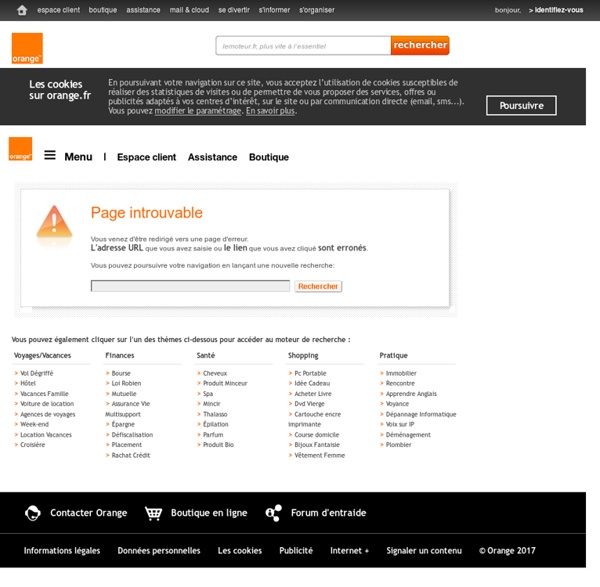Open Agences de voyages link
600x587 pixels.
pos(48,414)
